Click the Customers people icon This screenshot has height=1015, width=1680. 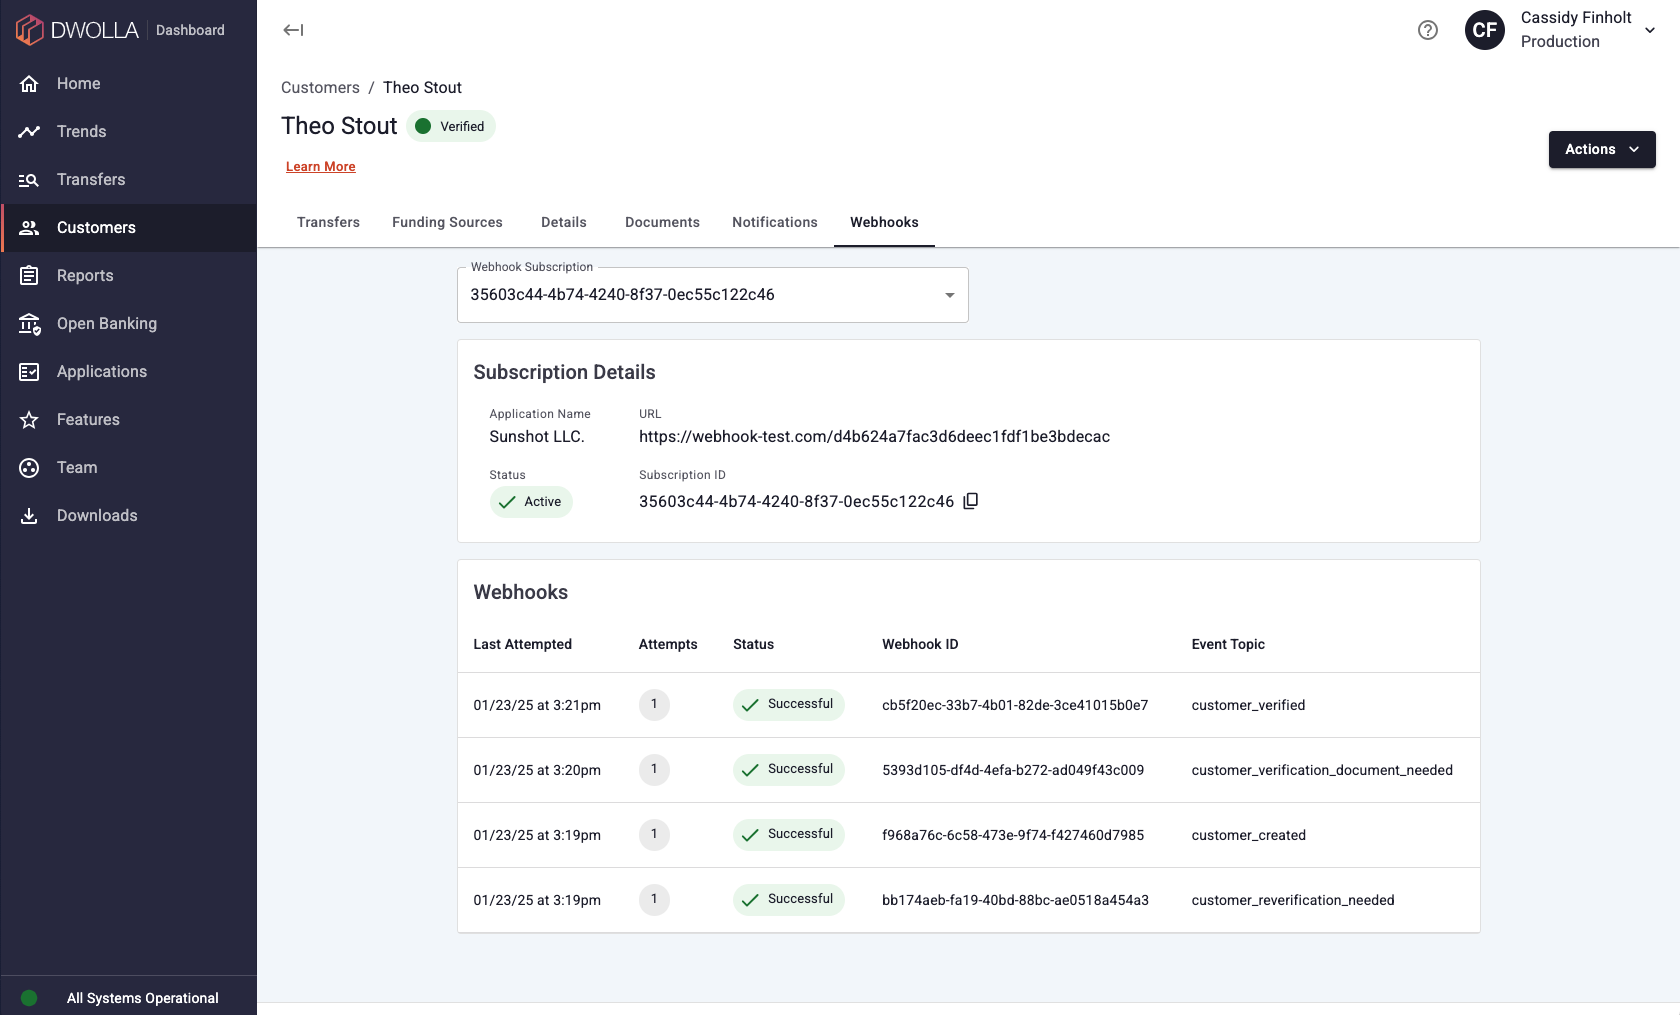tap(29, 228)
